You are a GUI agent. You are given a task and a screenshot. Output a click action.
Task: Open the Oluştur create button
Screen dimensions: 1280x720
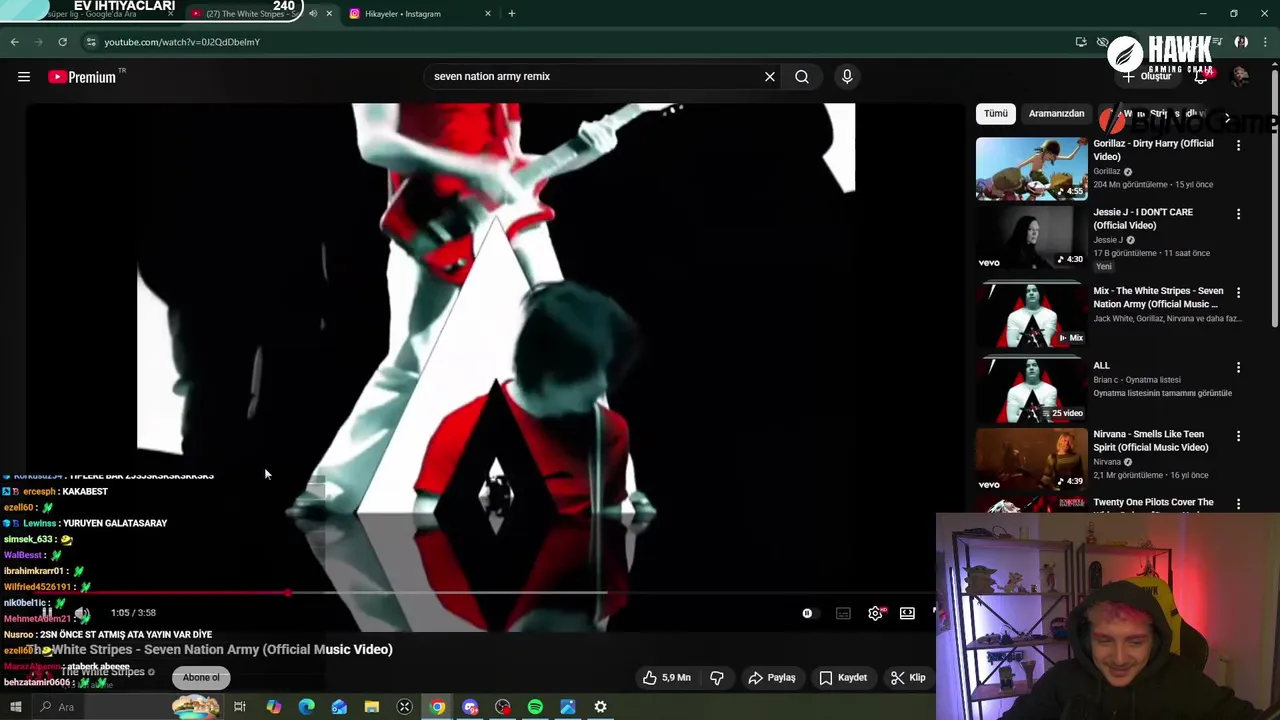point(1148,76)
